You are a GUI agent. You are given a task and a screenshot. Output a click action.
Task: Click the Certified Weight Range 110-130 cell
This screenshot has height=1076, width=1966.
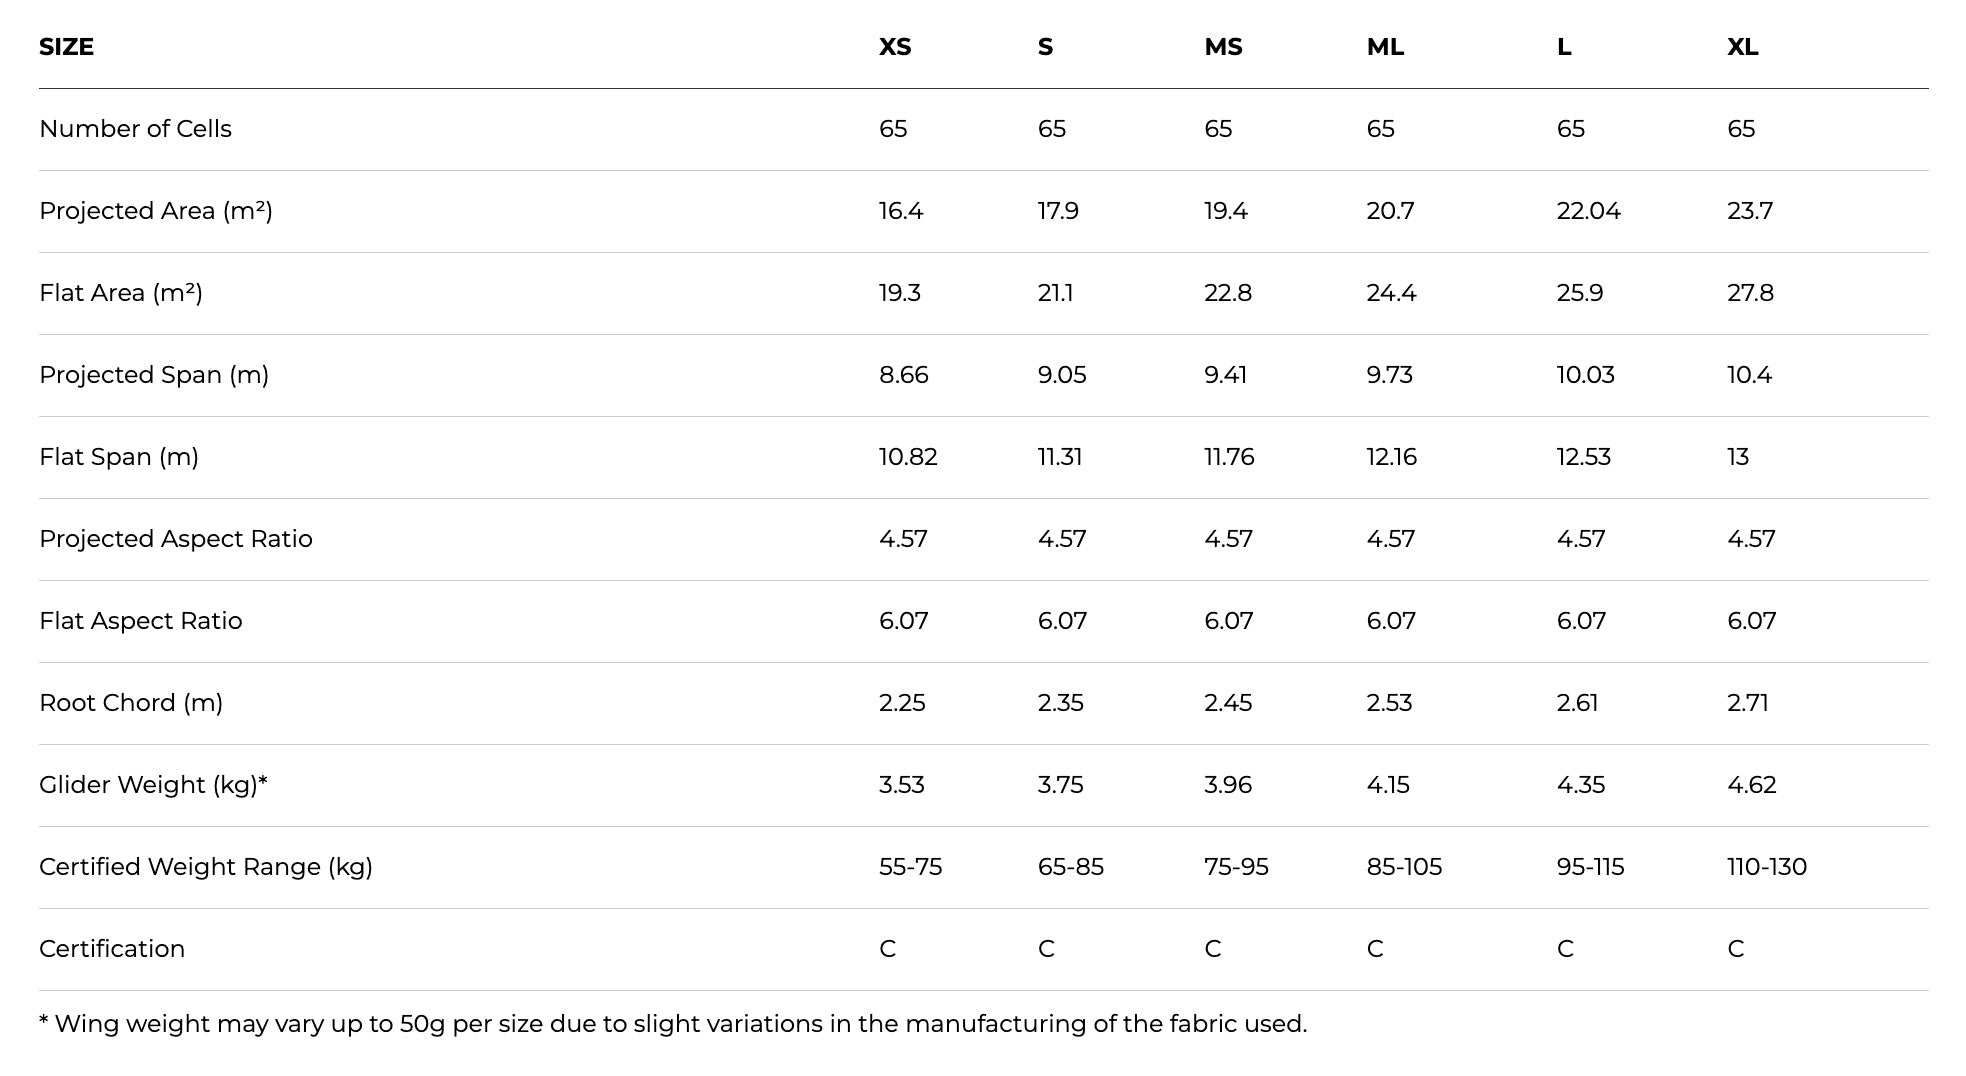point(1767,867)
